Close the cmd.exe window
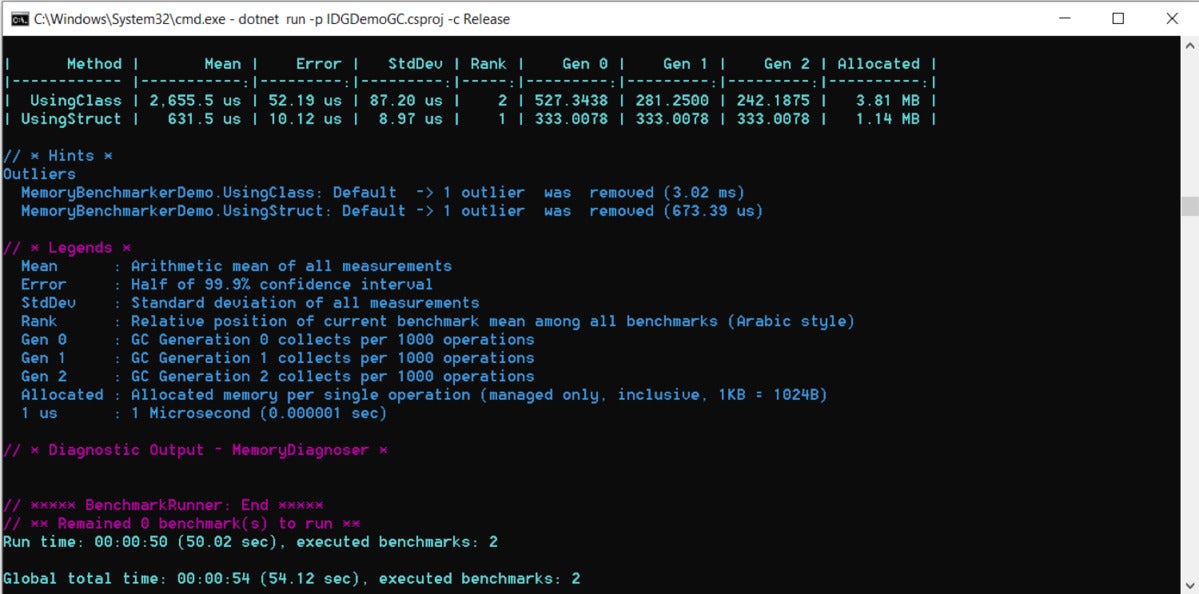Viewport: 1199px width, 594px height. [1171, 19]
